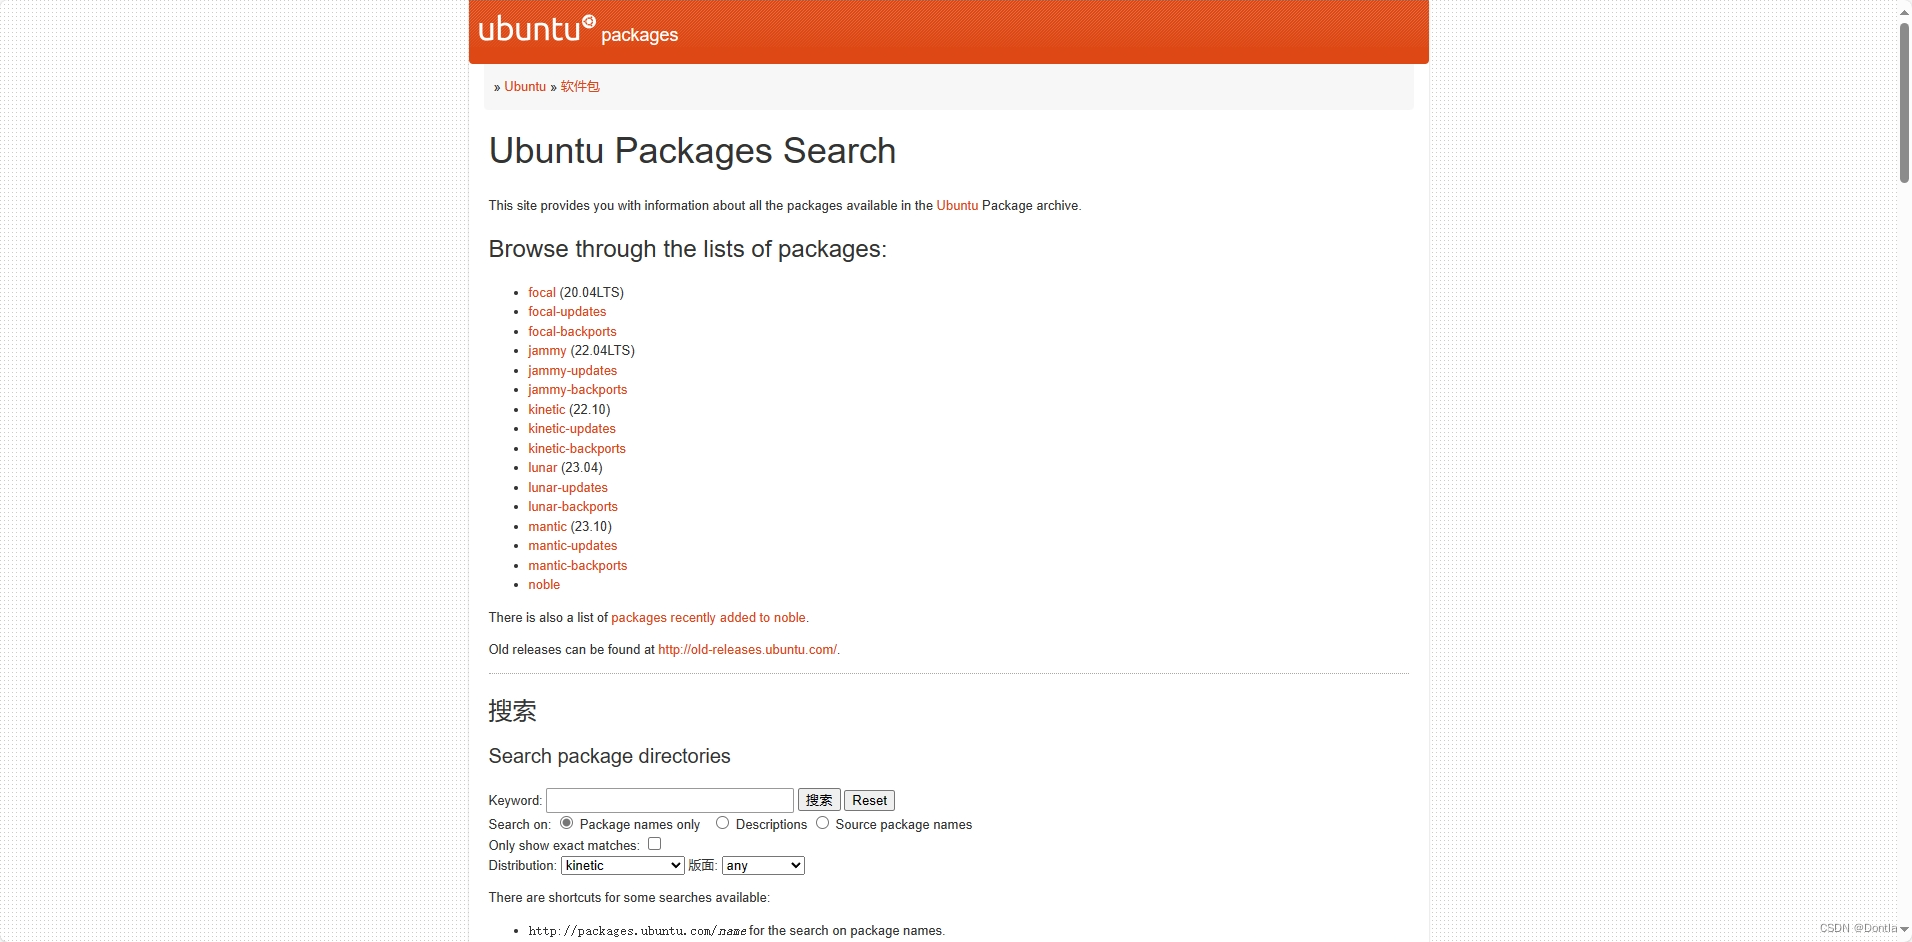
Task: Click the shortcut URL packages.ubuntu.com/name text
Action: click(x=637, y=931)
